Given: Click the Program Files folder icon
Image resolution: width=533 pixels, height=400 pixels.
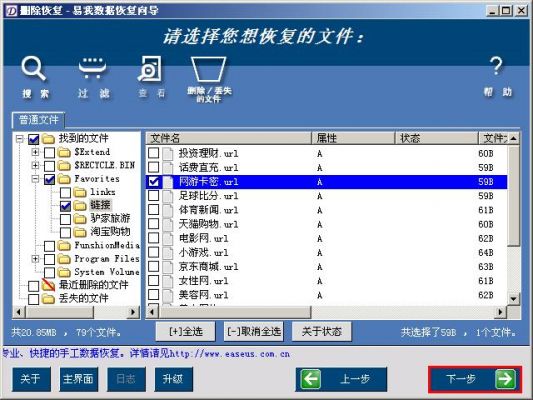Looking at the screenshot, I should tap(64, 259).
